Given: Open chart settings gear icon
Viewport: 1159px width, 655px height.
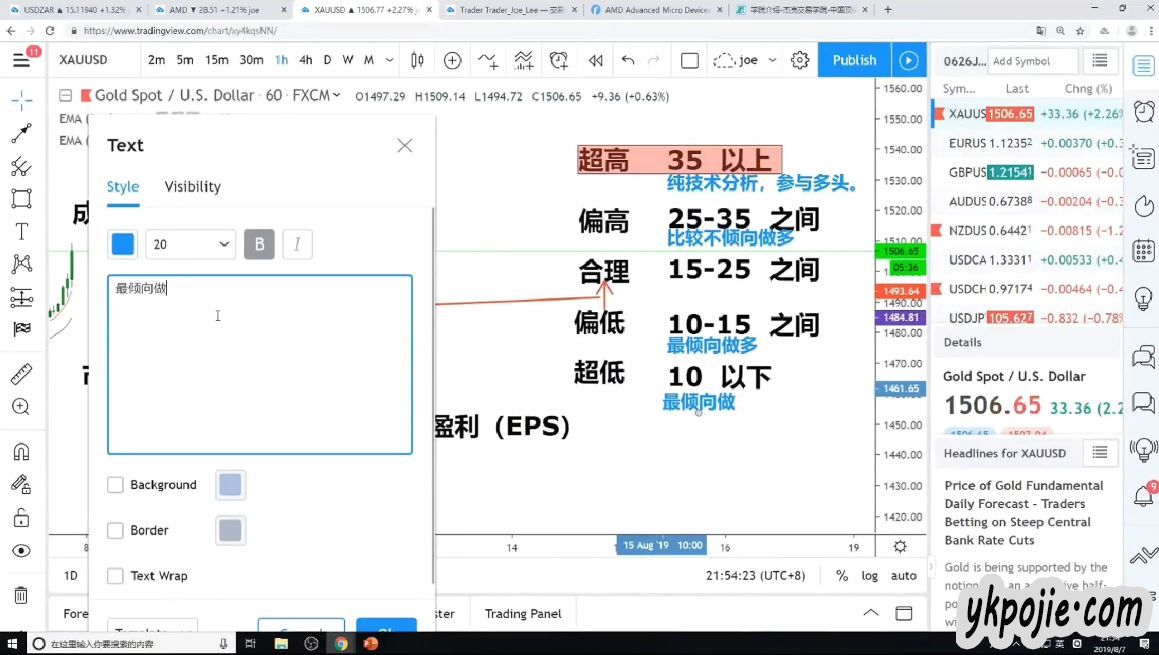Looking at the screenshot, I should point(800,60).
